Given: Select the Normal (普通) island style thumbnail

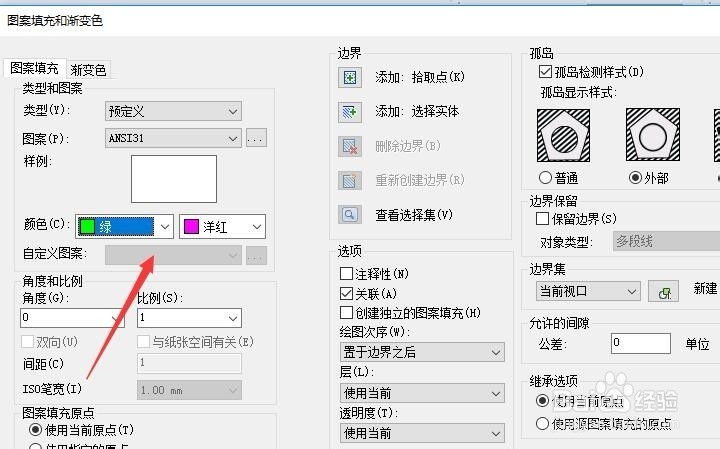Looking at the screenshot, I should [563, 135].
